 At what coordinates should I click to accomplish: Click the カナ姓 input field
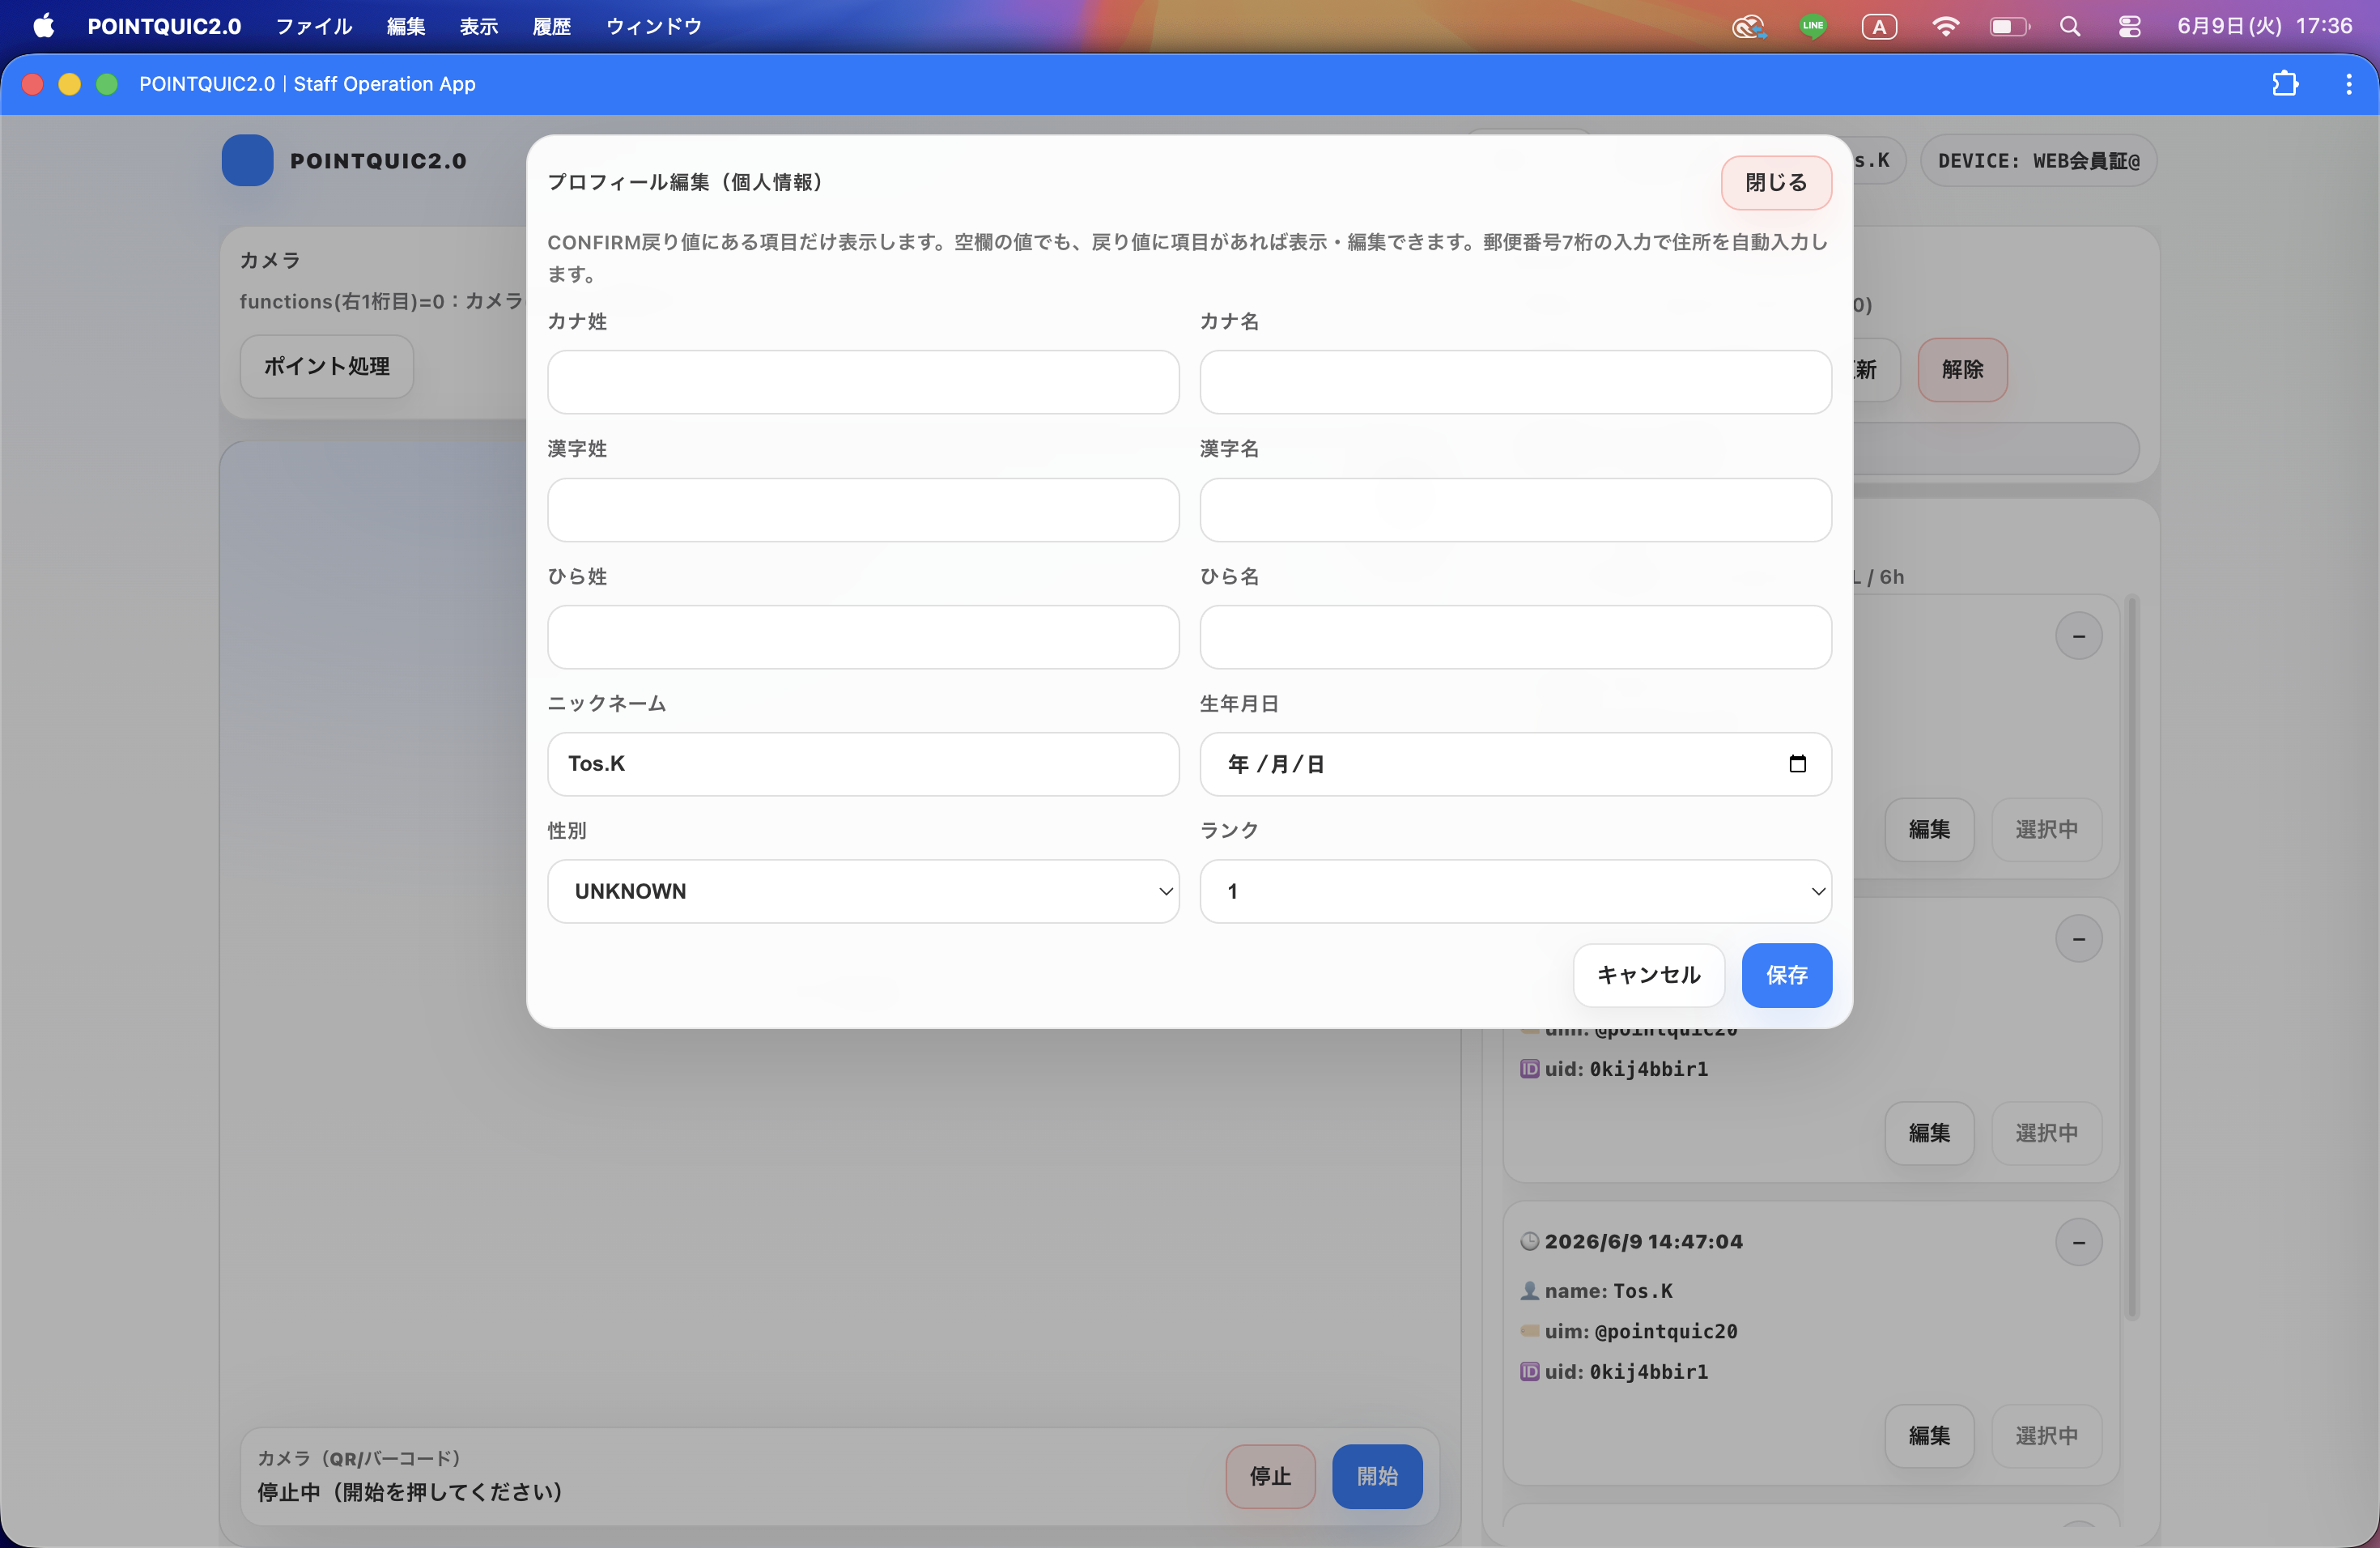point(863,382)
